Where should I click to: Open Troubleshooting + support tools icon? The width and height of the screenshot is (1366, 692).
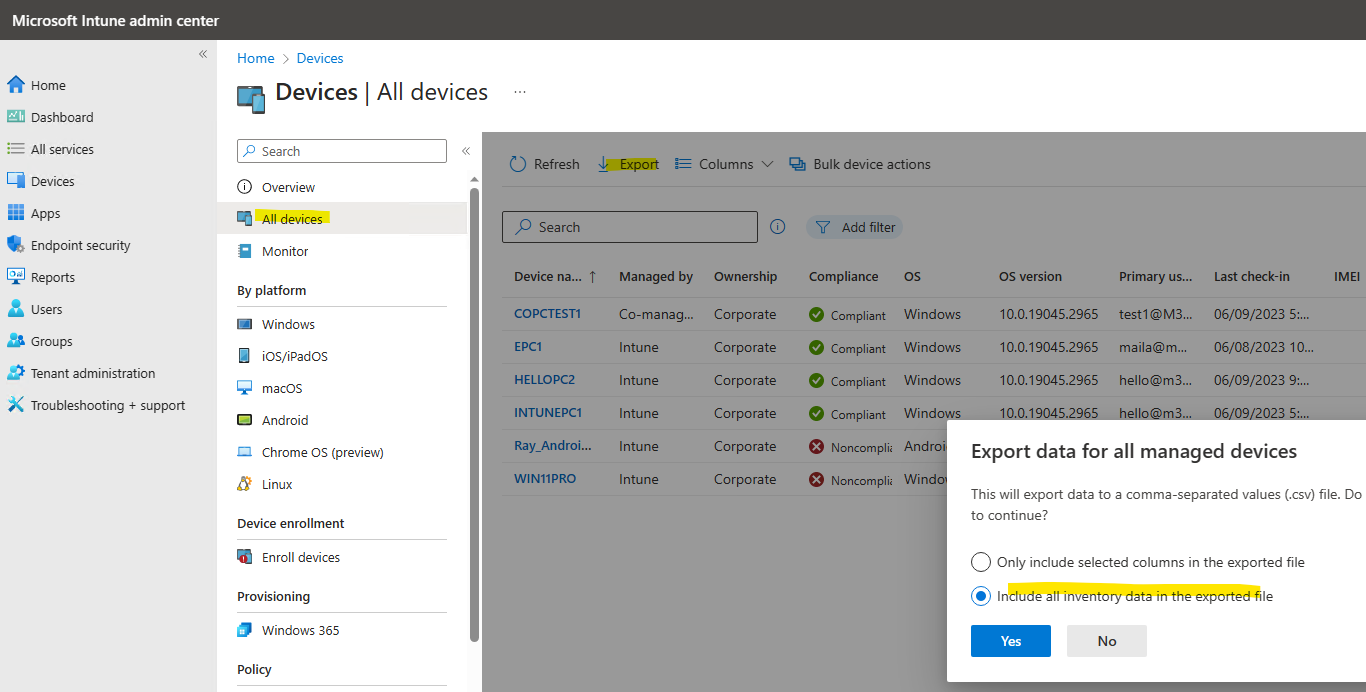15,405
